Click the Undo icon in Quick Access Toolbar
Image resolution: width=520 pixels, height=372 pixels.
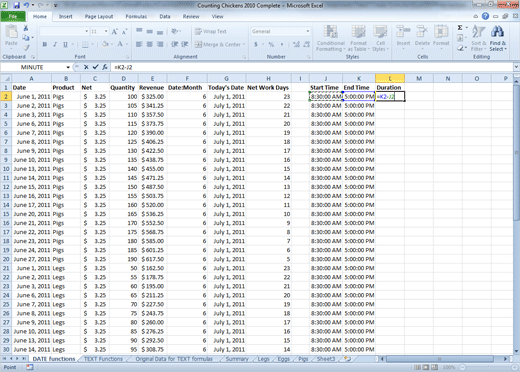(x=26, y=5)
